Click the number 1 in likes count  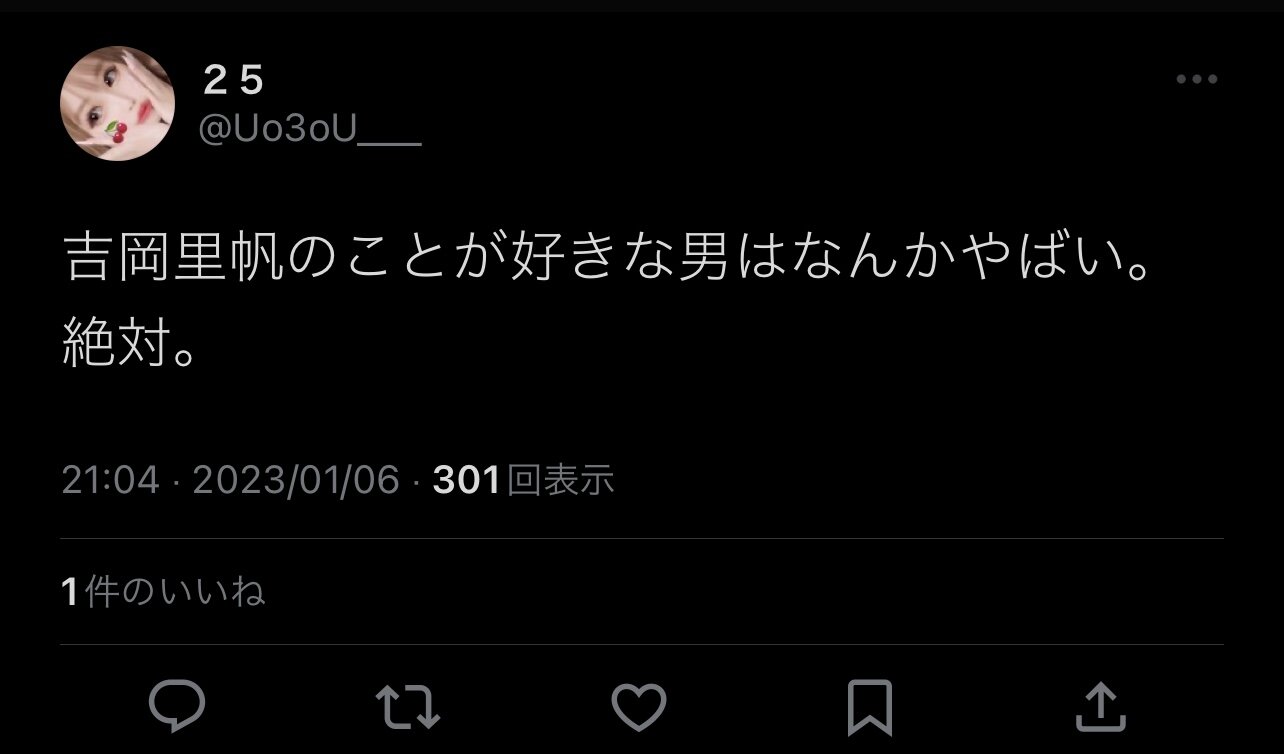70,592
